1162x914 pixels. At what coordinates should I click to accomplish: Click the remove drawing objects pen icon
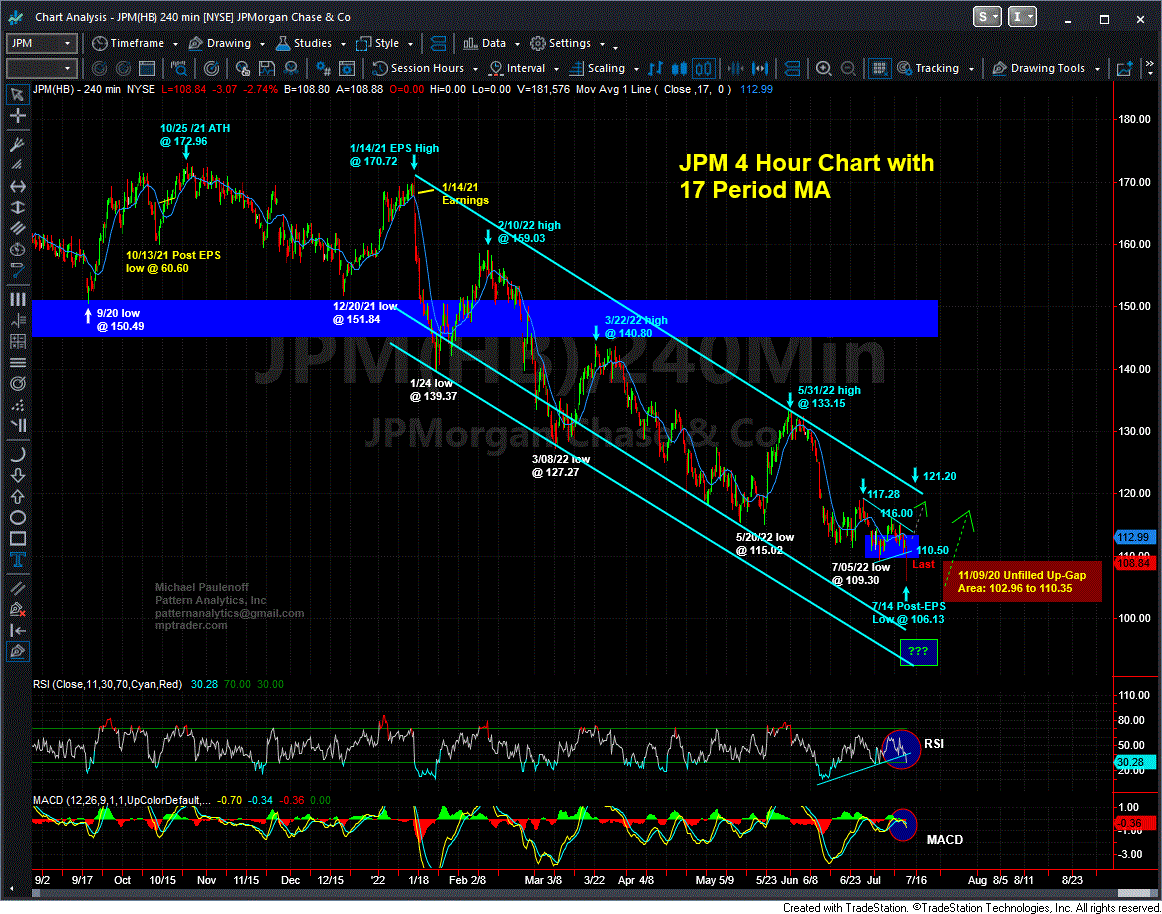pyautogui.click(x=17, y=609)
